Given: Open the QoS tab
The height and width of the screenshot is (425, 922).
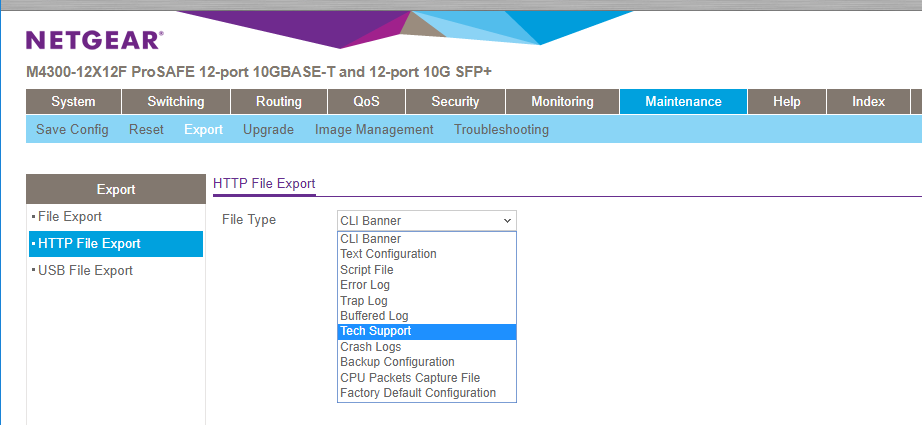Looking at the screenshot, I should click(366, 102).
